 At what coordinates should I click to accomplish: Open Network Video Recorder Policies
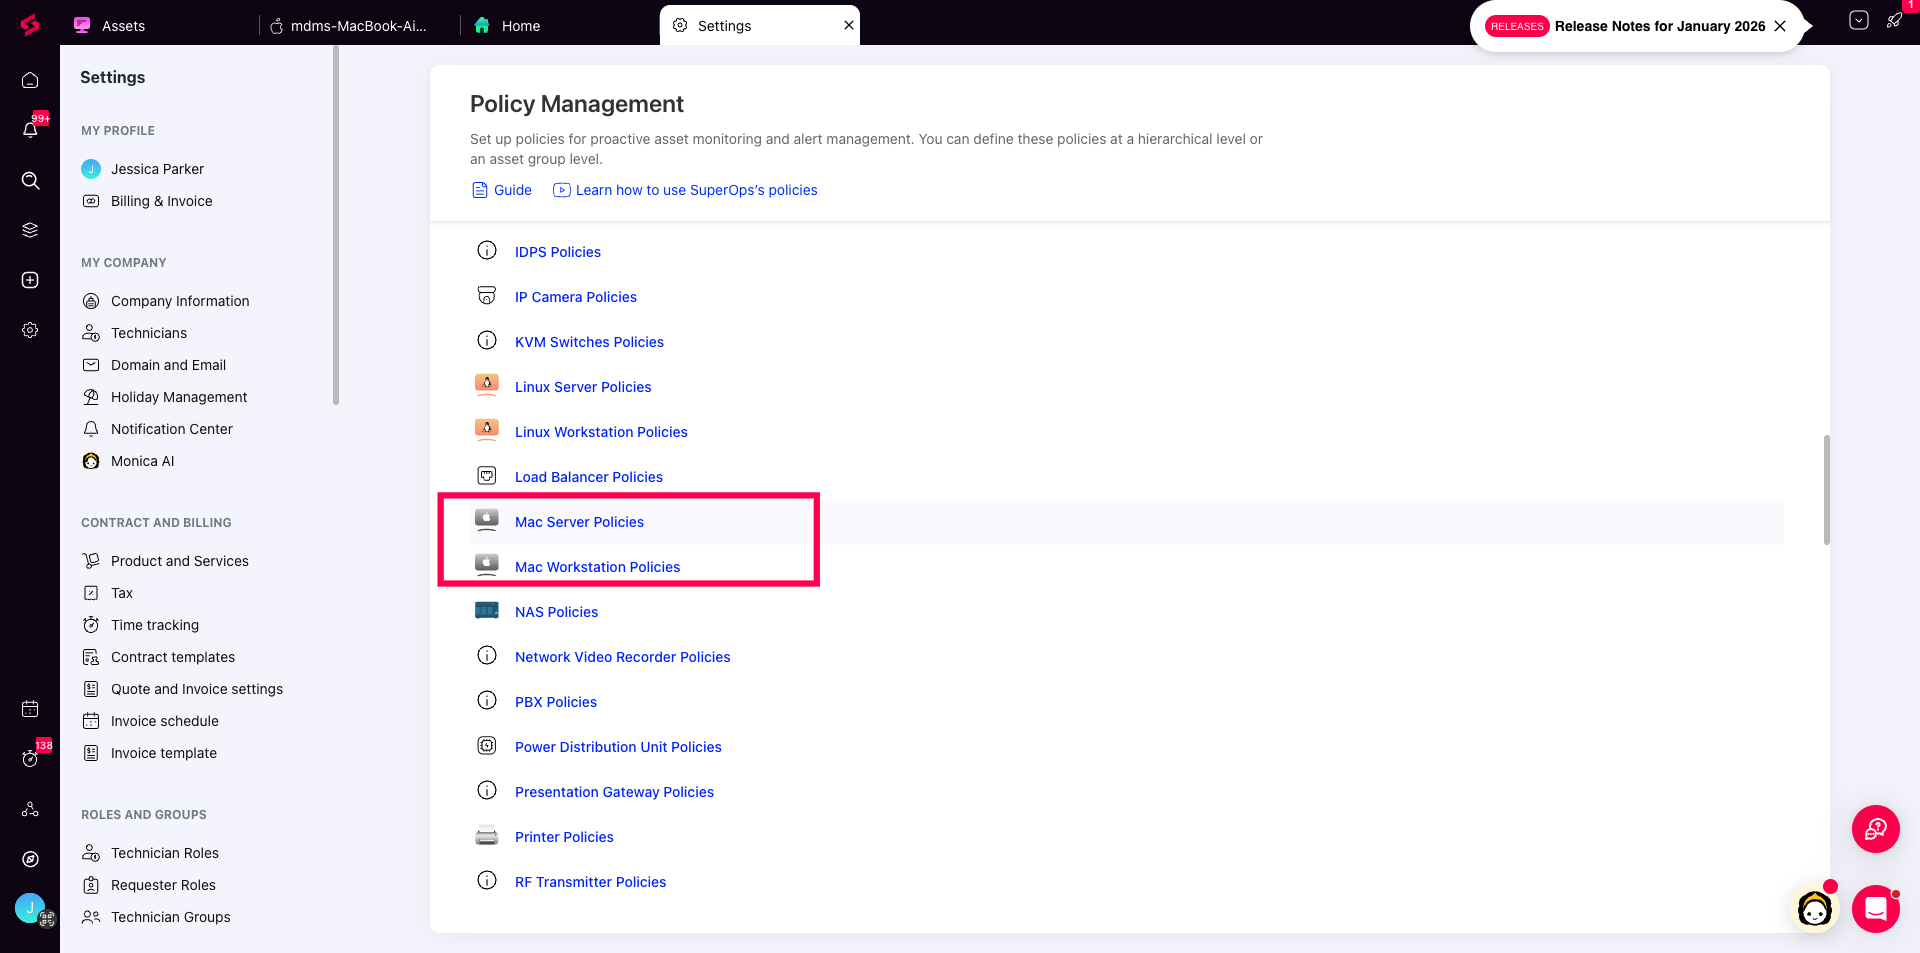622,657
